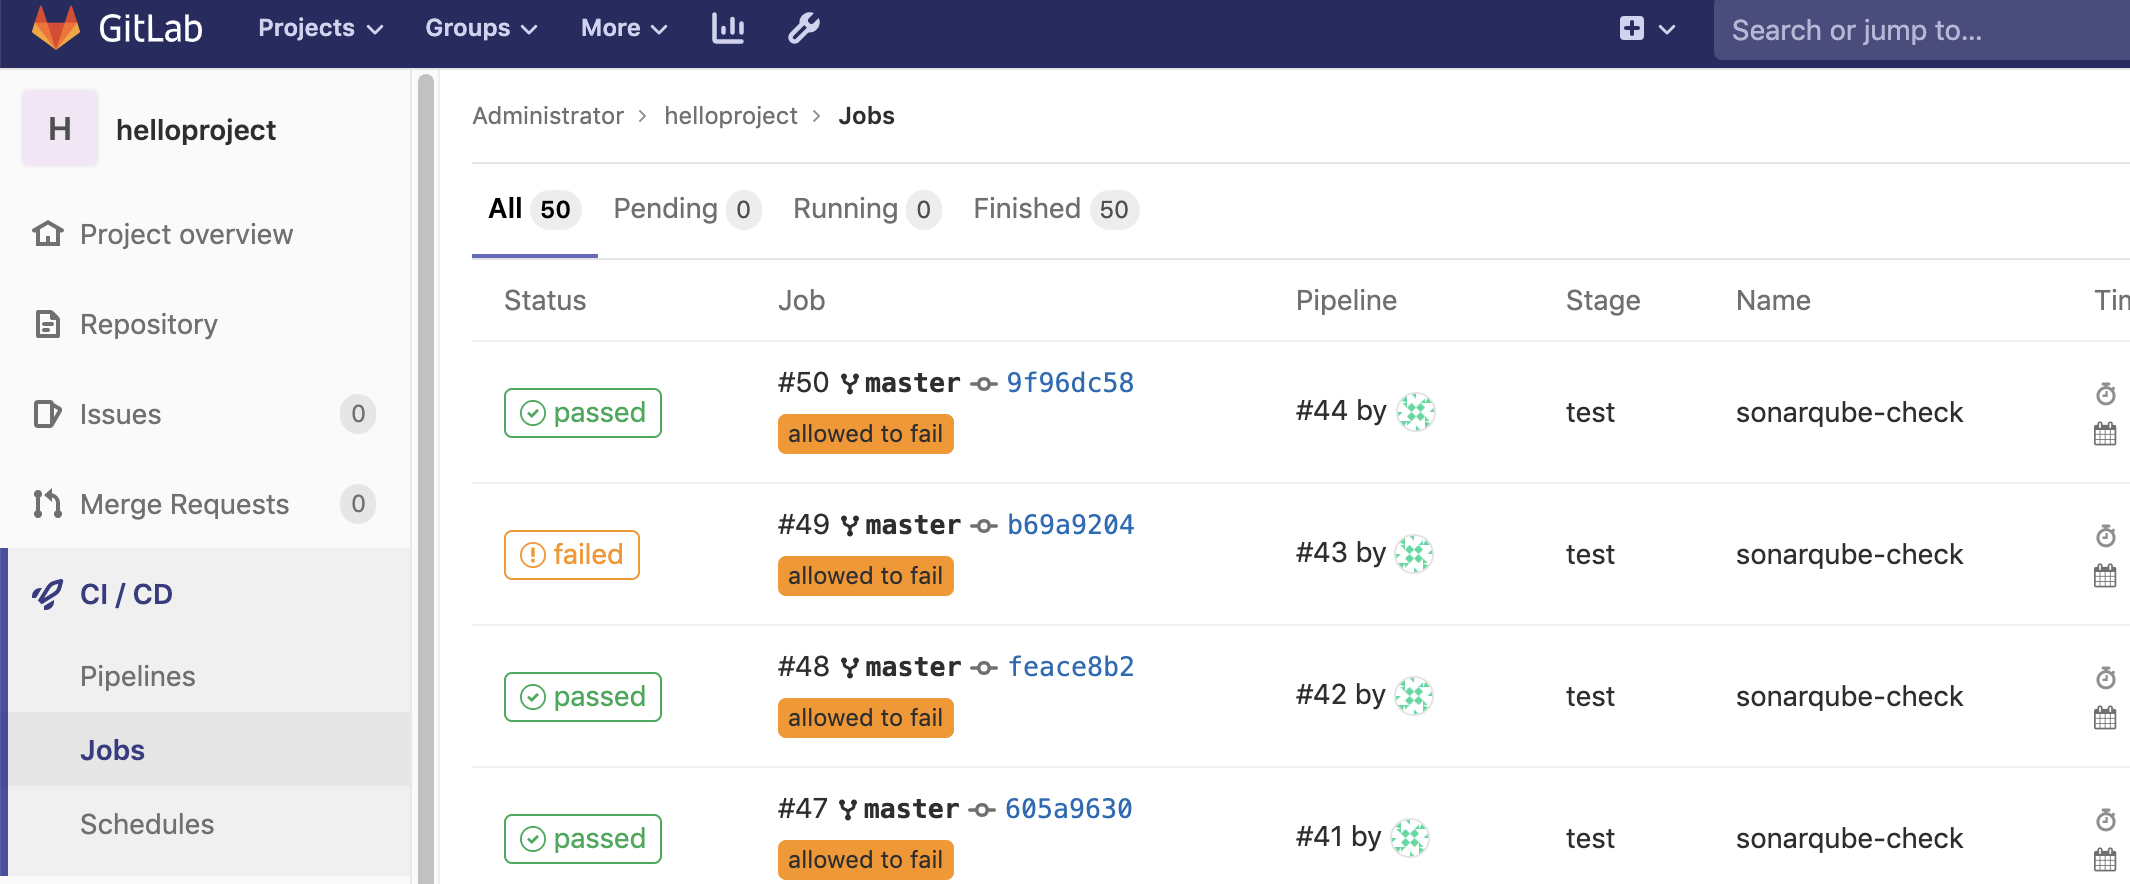Open the admin area wrench icon

coord(804,29)
